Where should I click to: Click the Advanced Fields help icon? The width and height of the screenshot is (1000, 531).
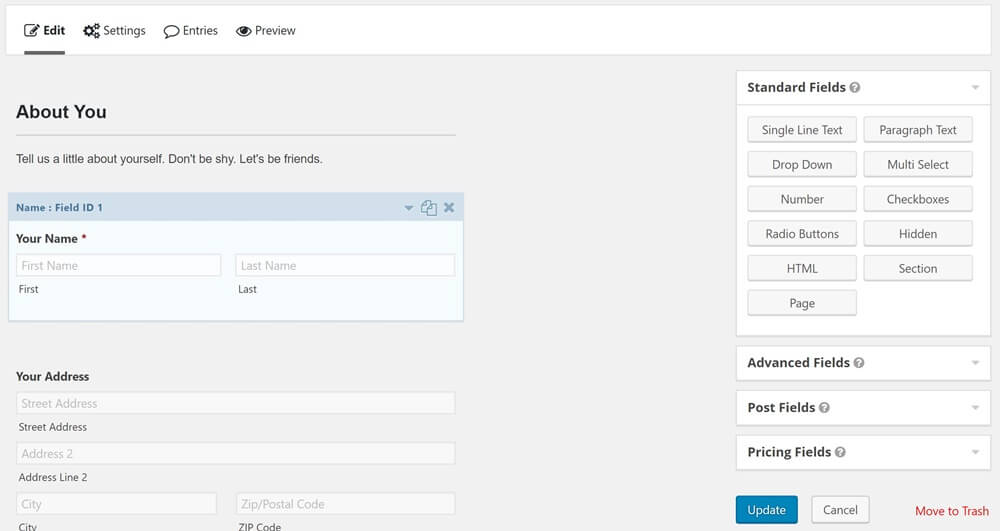tap(859, 363)
